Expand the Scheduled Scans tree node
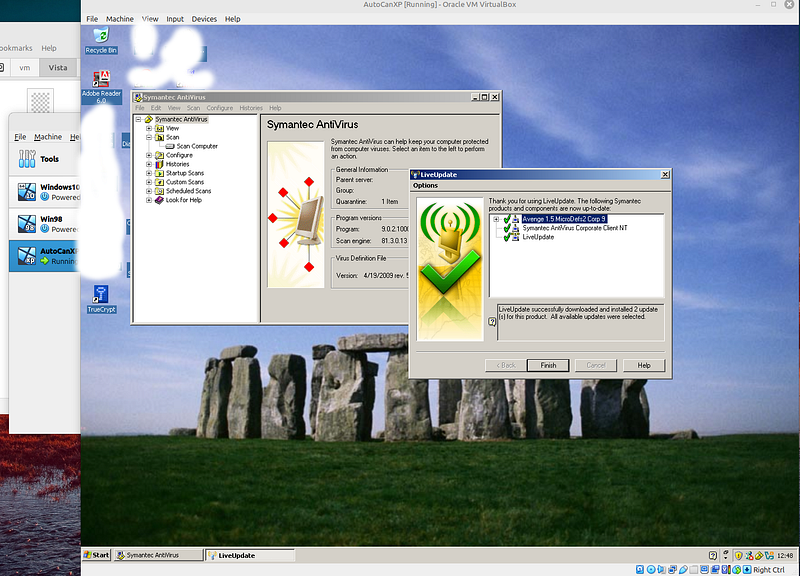 click(149, 191)
